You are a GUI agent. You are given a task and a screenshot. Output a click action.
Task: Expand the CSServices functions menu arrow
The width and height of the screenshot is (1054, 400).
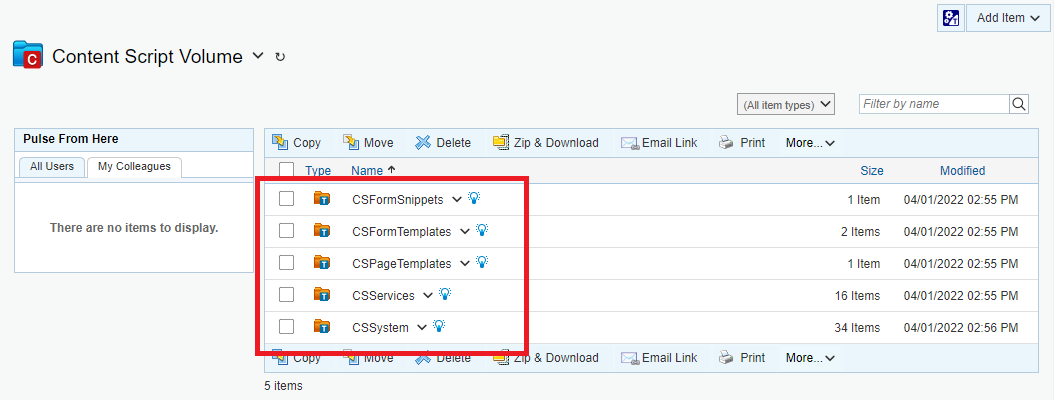pyautogui.click(x=428, y=295)
